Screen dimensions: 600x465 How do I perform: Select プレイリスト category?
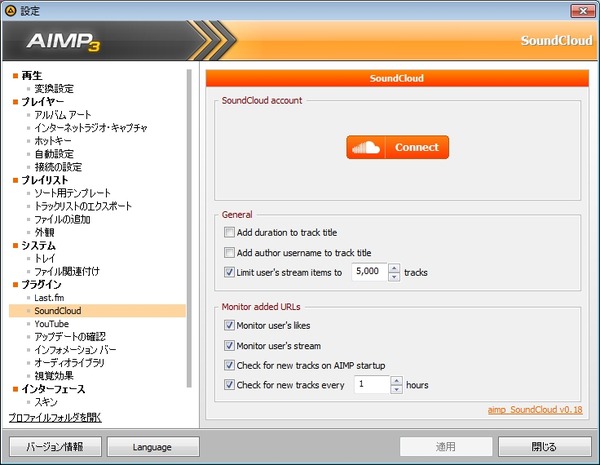pos(45,180)
